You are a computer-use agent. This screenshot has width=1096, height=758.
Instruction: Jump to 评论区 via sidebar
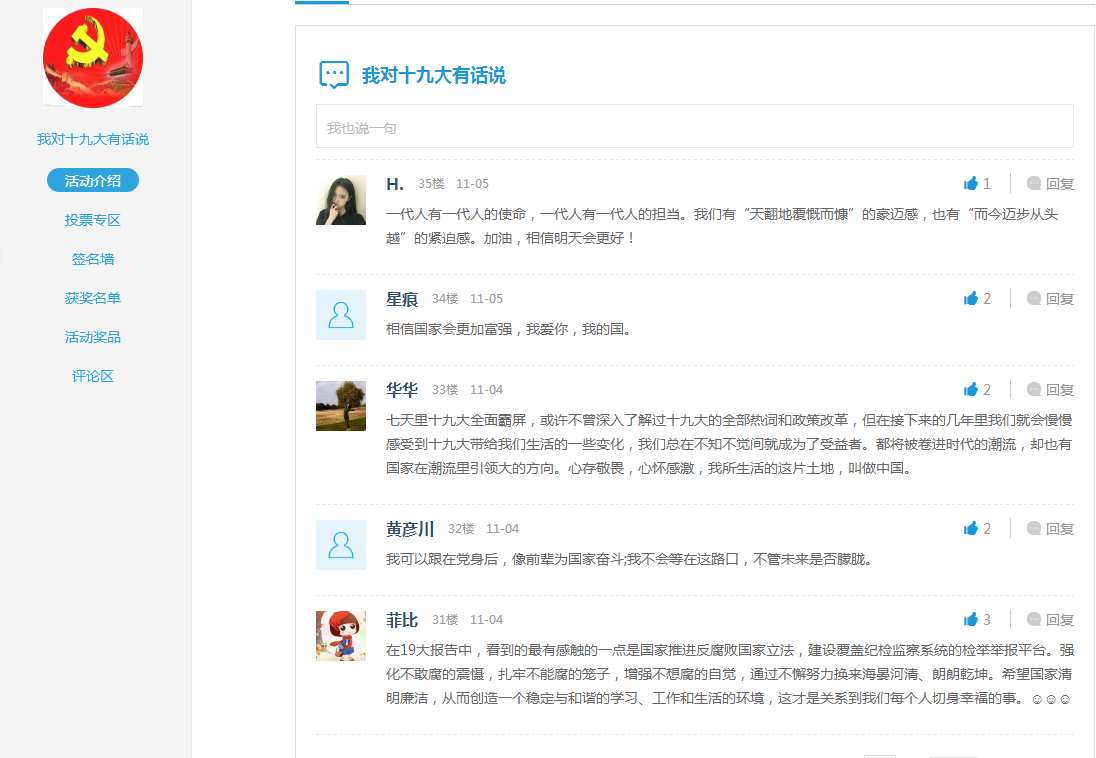pyautogui.click(x=93, y=376)
